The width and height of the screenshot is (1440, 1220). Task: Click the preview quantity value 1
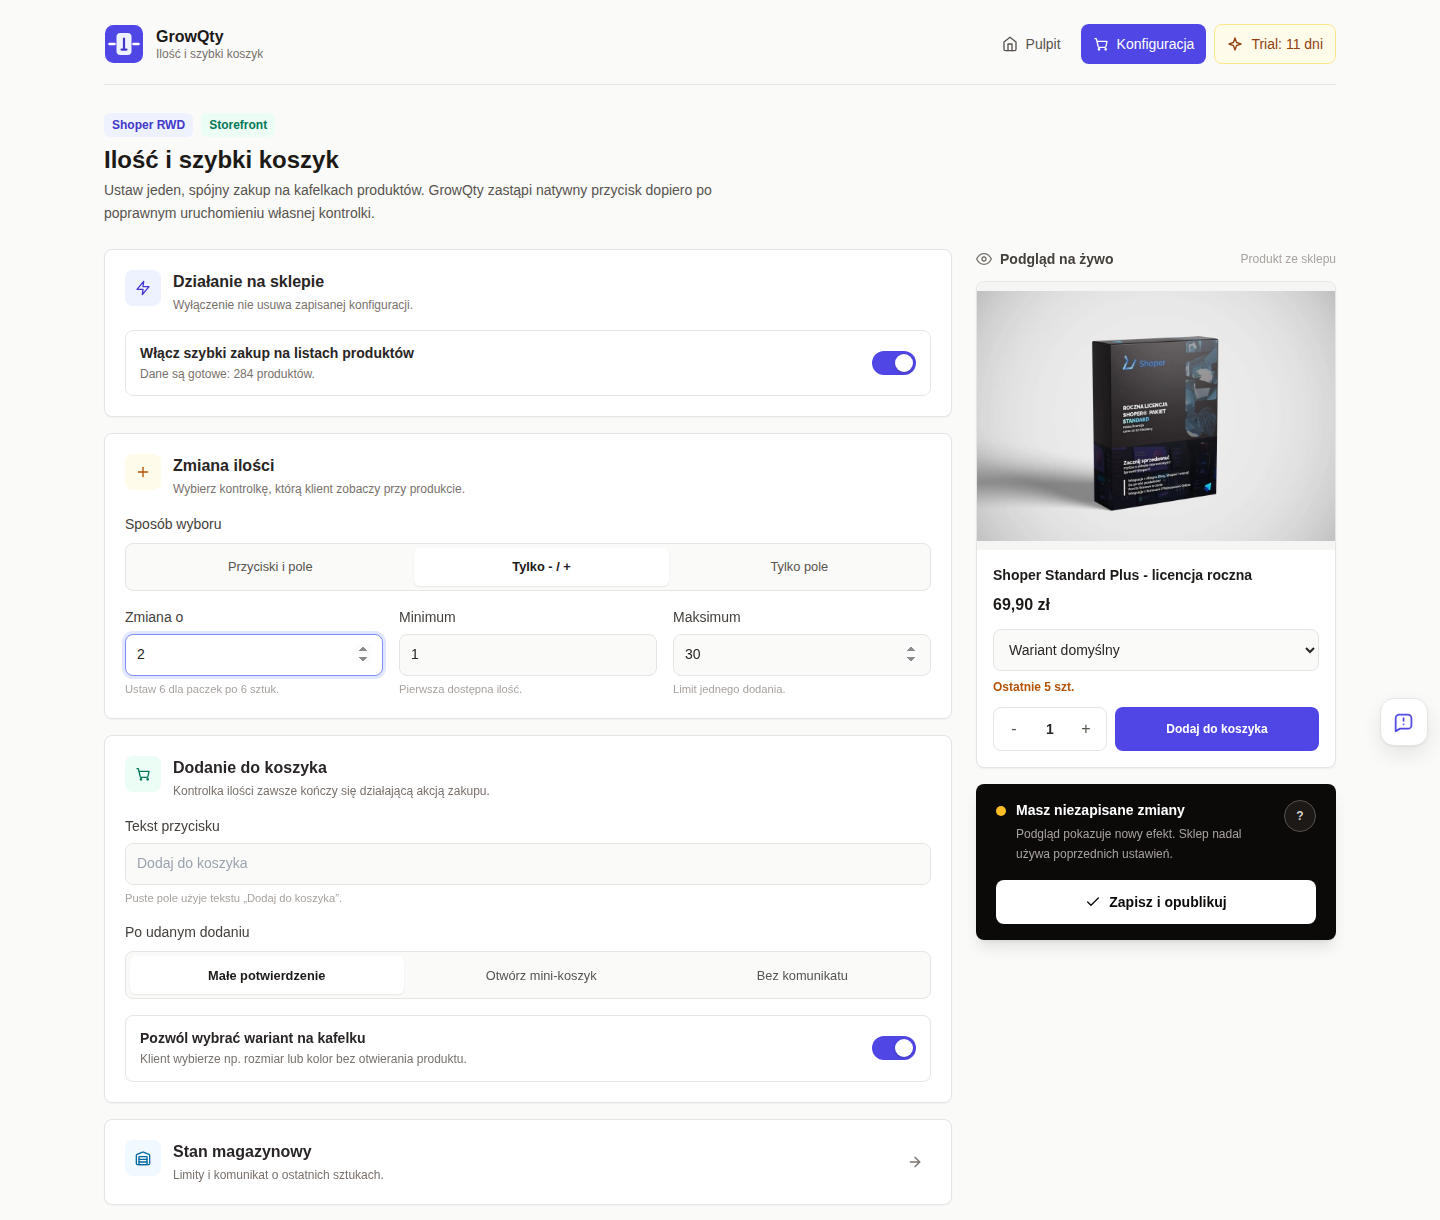[1050, 729]
